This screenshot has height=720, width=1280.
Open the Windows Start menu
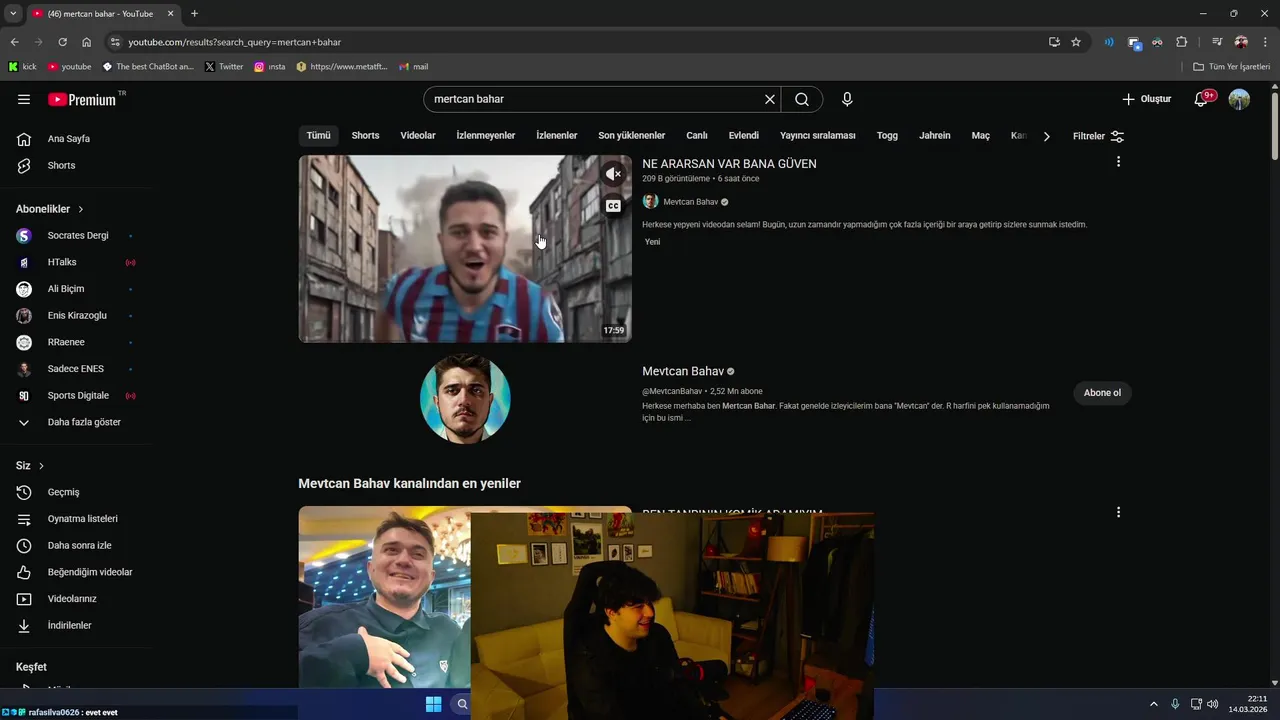tap(433, 704)
